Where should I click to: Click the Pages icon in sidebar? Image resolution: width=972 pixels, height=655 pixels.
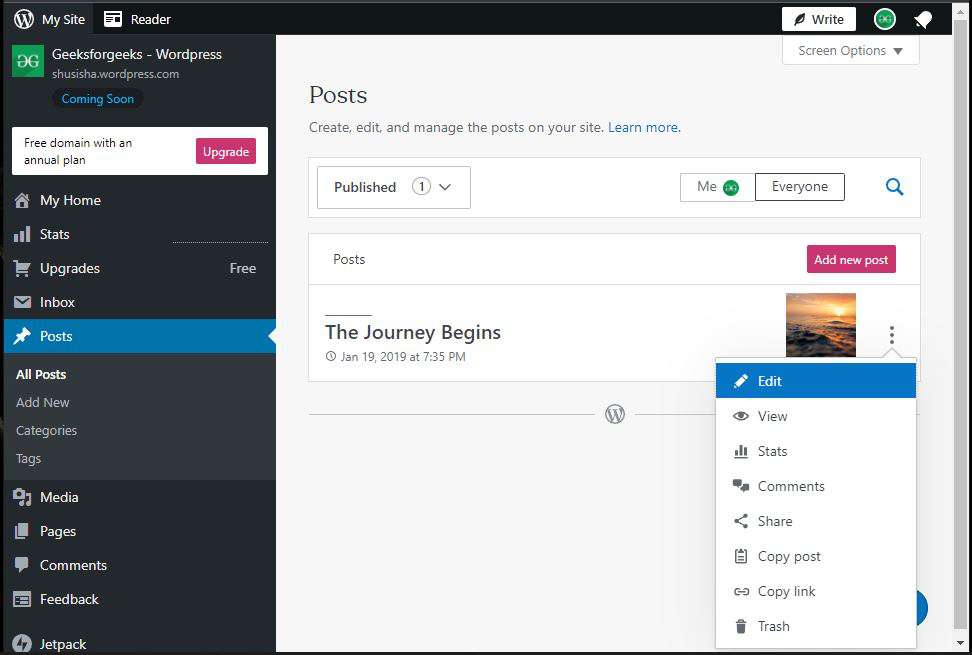click(x=22, y=531)
